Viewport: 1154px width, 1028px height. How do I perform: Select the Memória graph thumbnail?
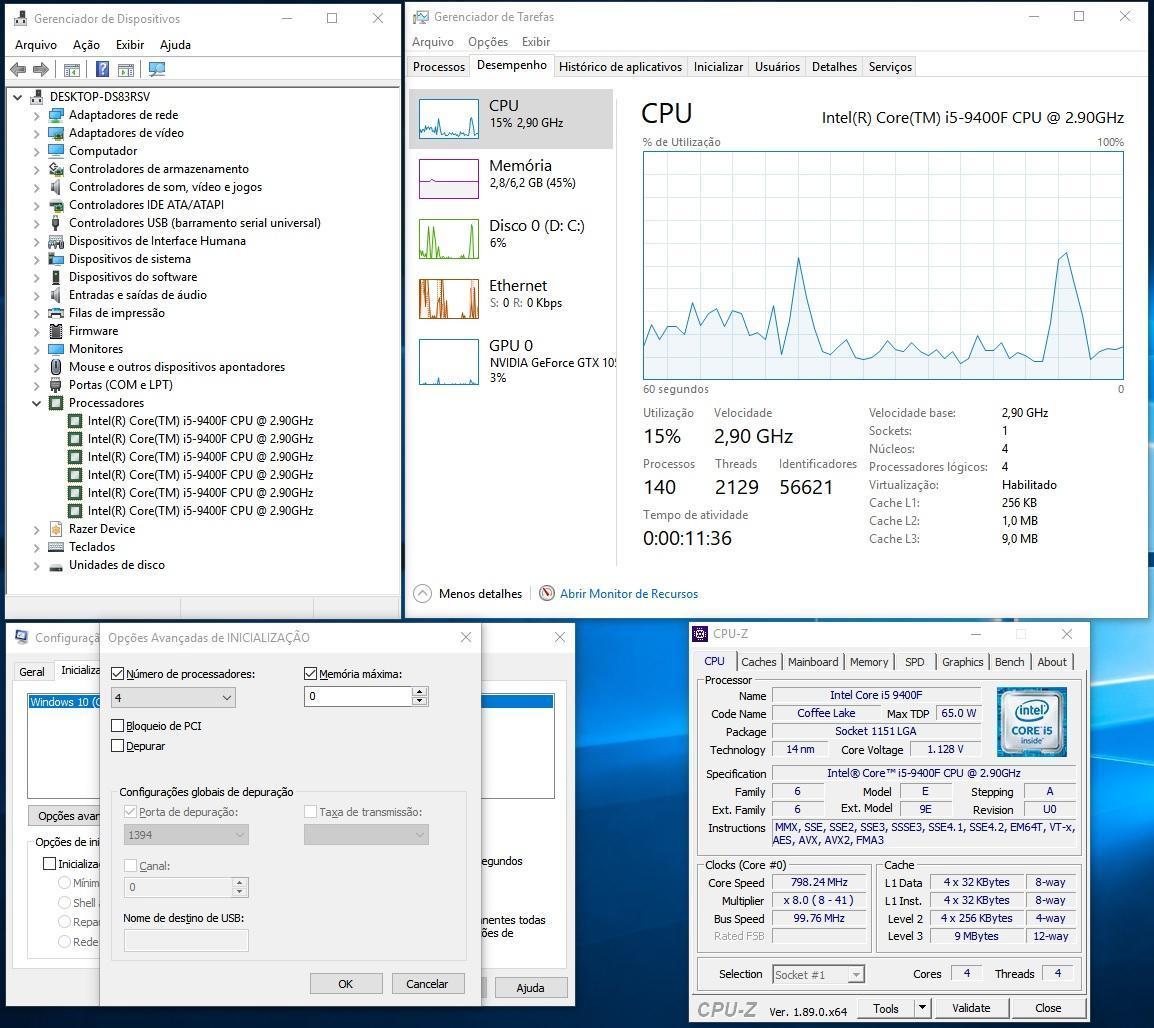coord(448,179)
